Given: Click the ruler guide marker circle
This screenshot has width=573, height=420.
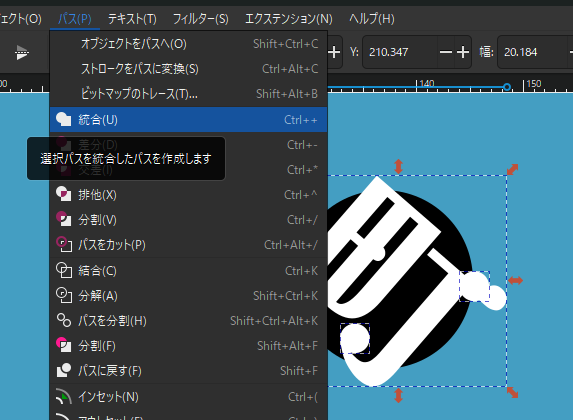Looking at the screenshot, I should pos(506,87).
